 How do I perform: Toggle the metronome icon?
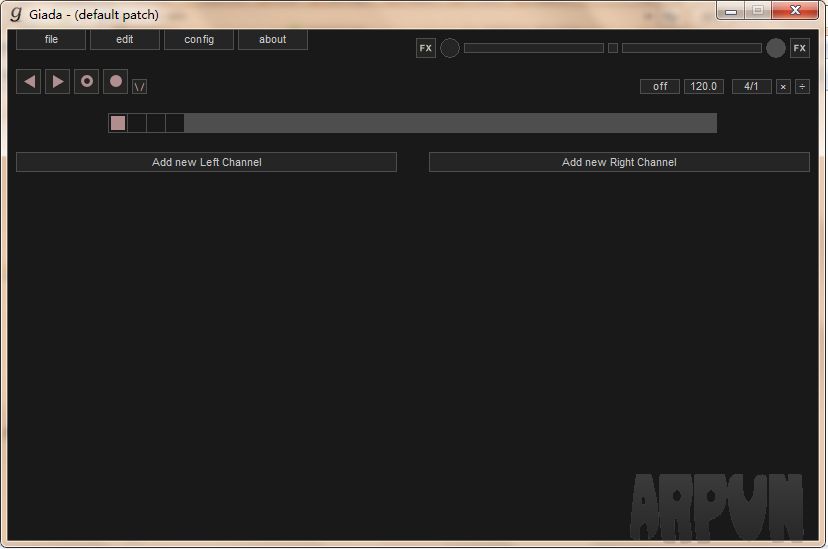tap(140, 87)
